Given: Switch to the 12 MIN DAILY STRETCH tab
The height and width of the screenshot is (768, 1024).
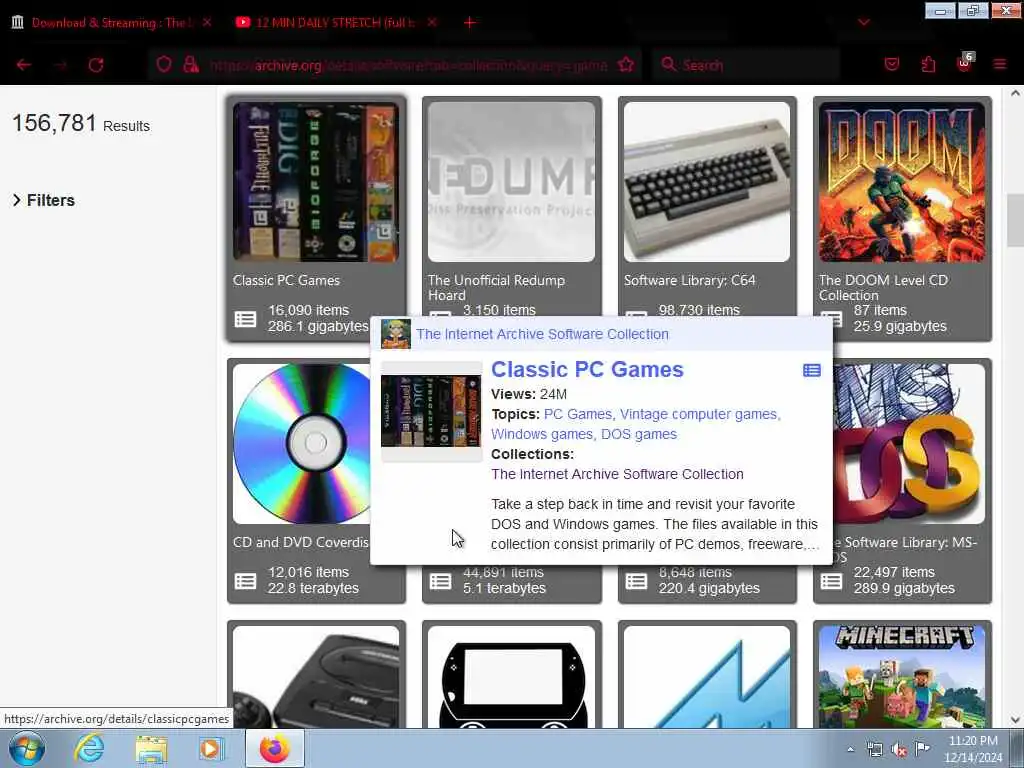Looking at the screenshot, I should tap(336, 22).
